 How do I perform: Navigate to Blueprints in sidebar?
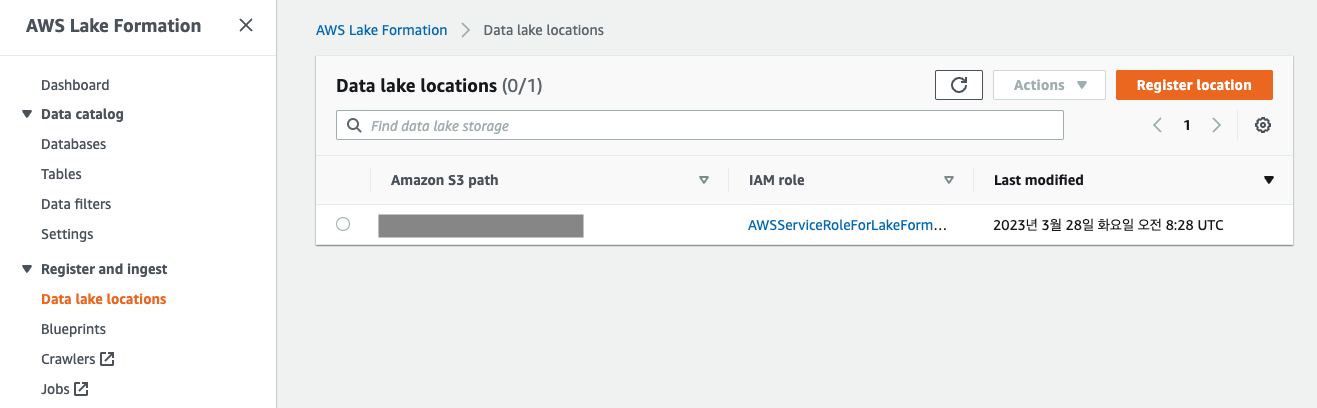(x=73, y=329)
